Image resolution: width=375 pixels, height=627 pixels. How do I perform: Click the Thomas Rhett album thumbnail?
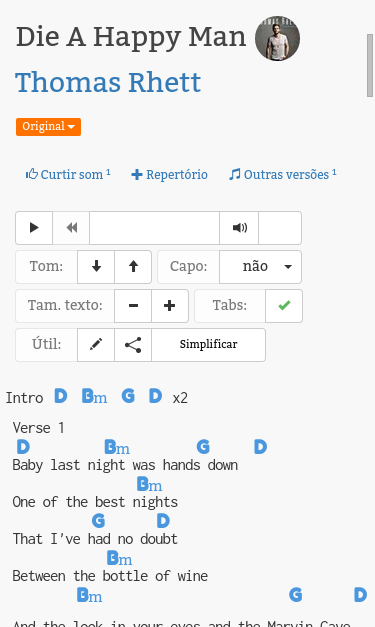[277, 38]
